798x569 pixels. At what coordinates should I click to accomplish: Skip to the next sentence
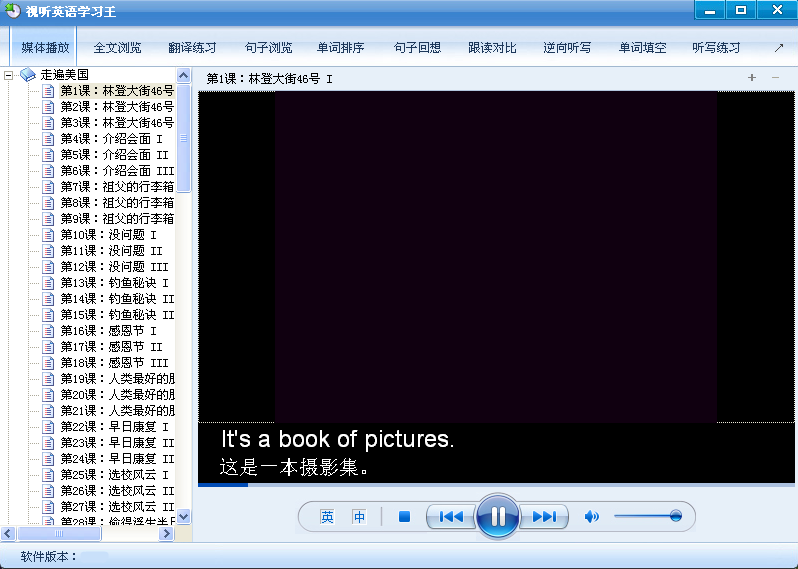[544, 517]
